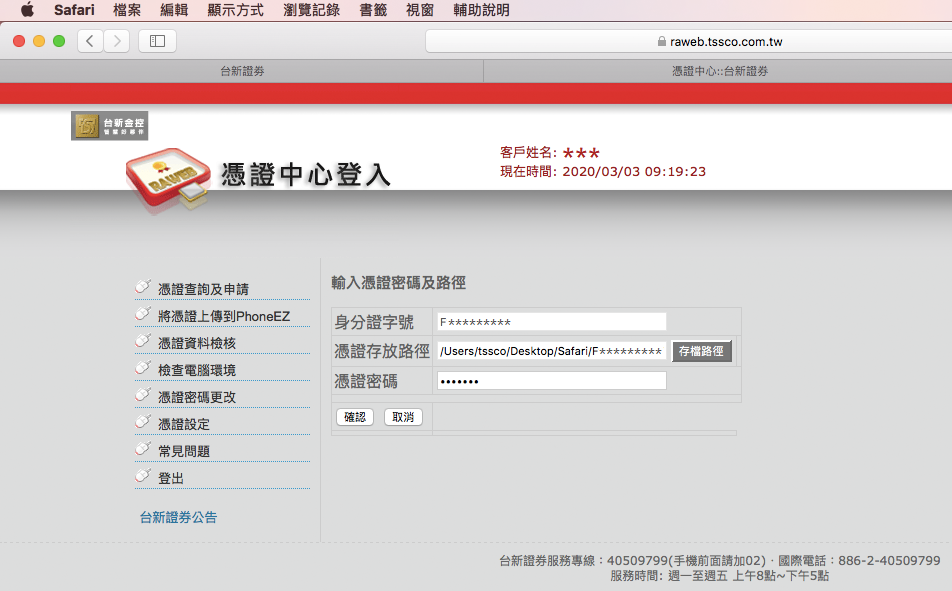This screenshot has width=952, height=591.
Task: Go back to the previous page
Action: click(x=90, y=41)
